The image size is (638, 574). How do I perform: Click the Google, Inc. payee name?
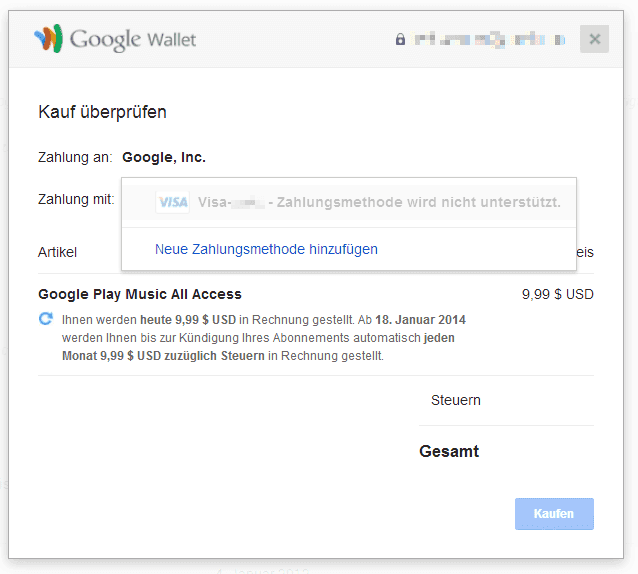coord(164,157)
